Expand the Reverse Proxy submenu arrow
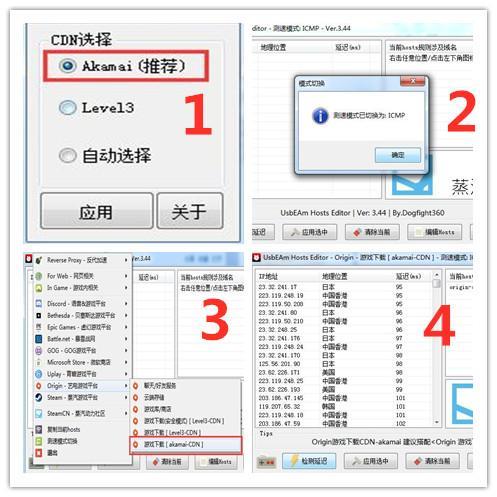 (126, 260)
